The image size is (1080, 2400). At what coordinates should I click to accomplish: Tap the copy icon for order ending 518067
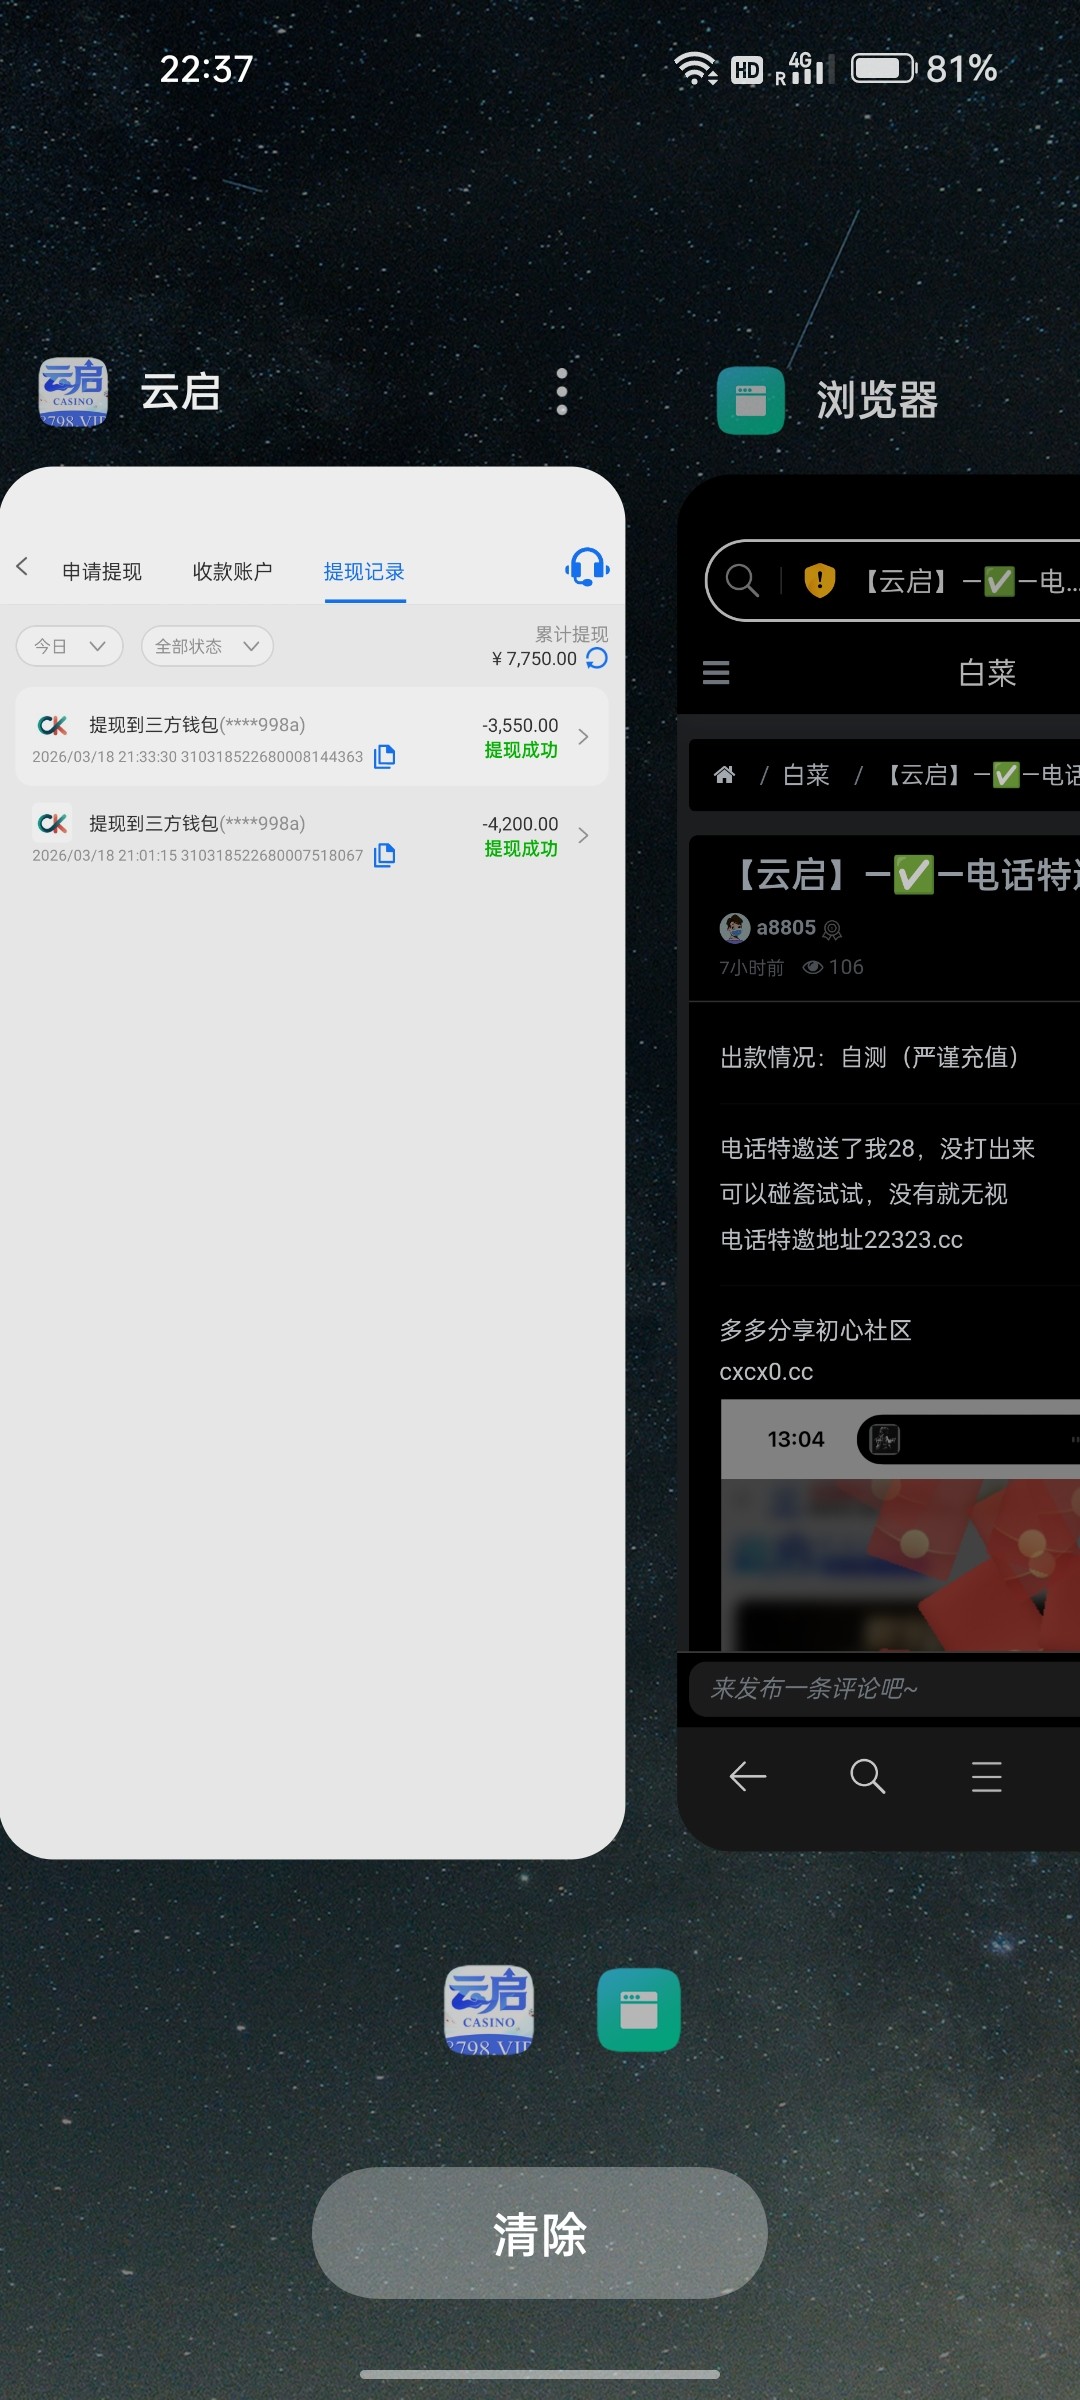(385, 855)
